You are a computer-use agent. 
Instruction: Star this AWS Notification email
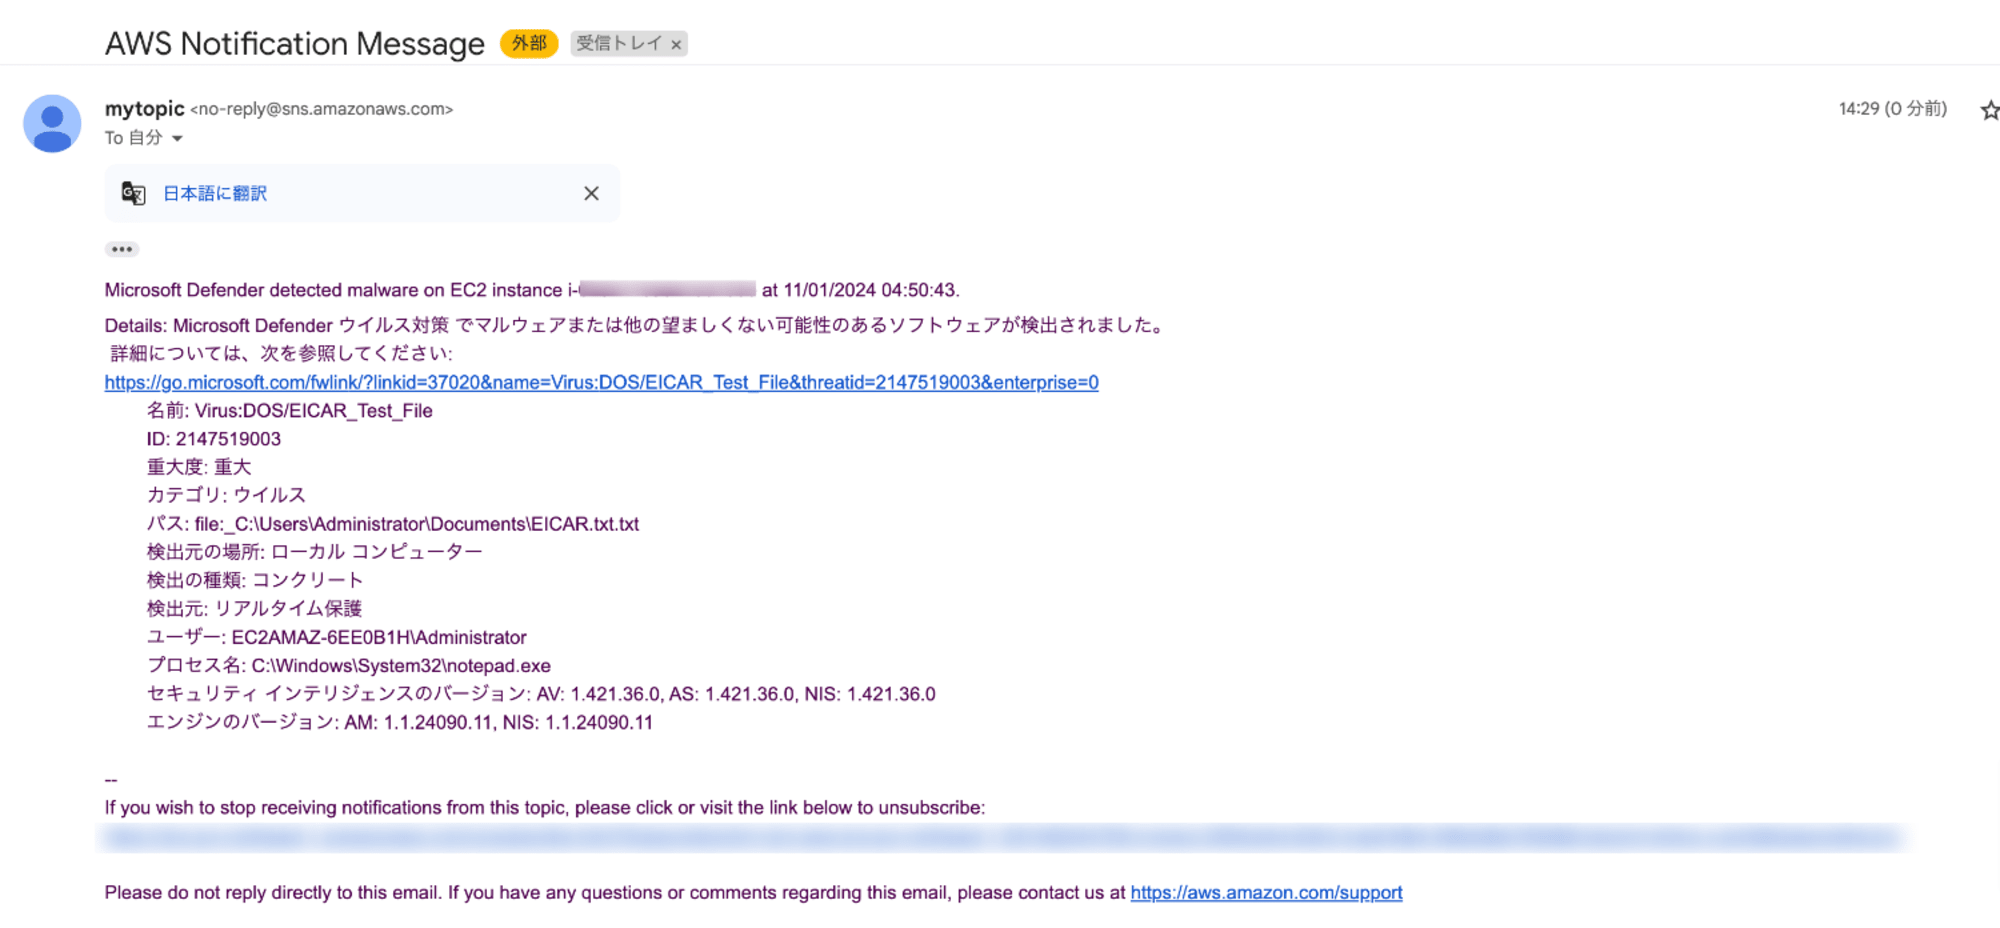[1989, 110]
